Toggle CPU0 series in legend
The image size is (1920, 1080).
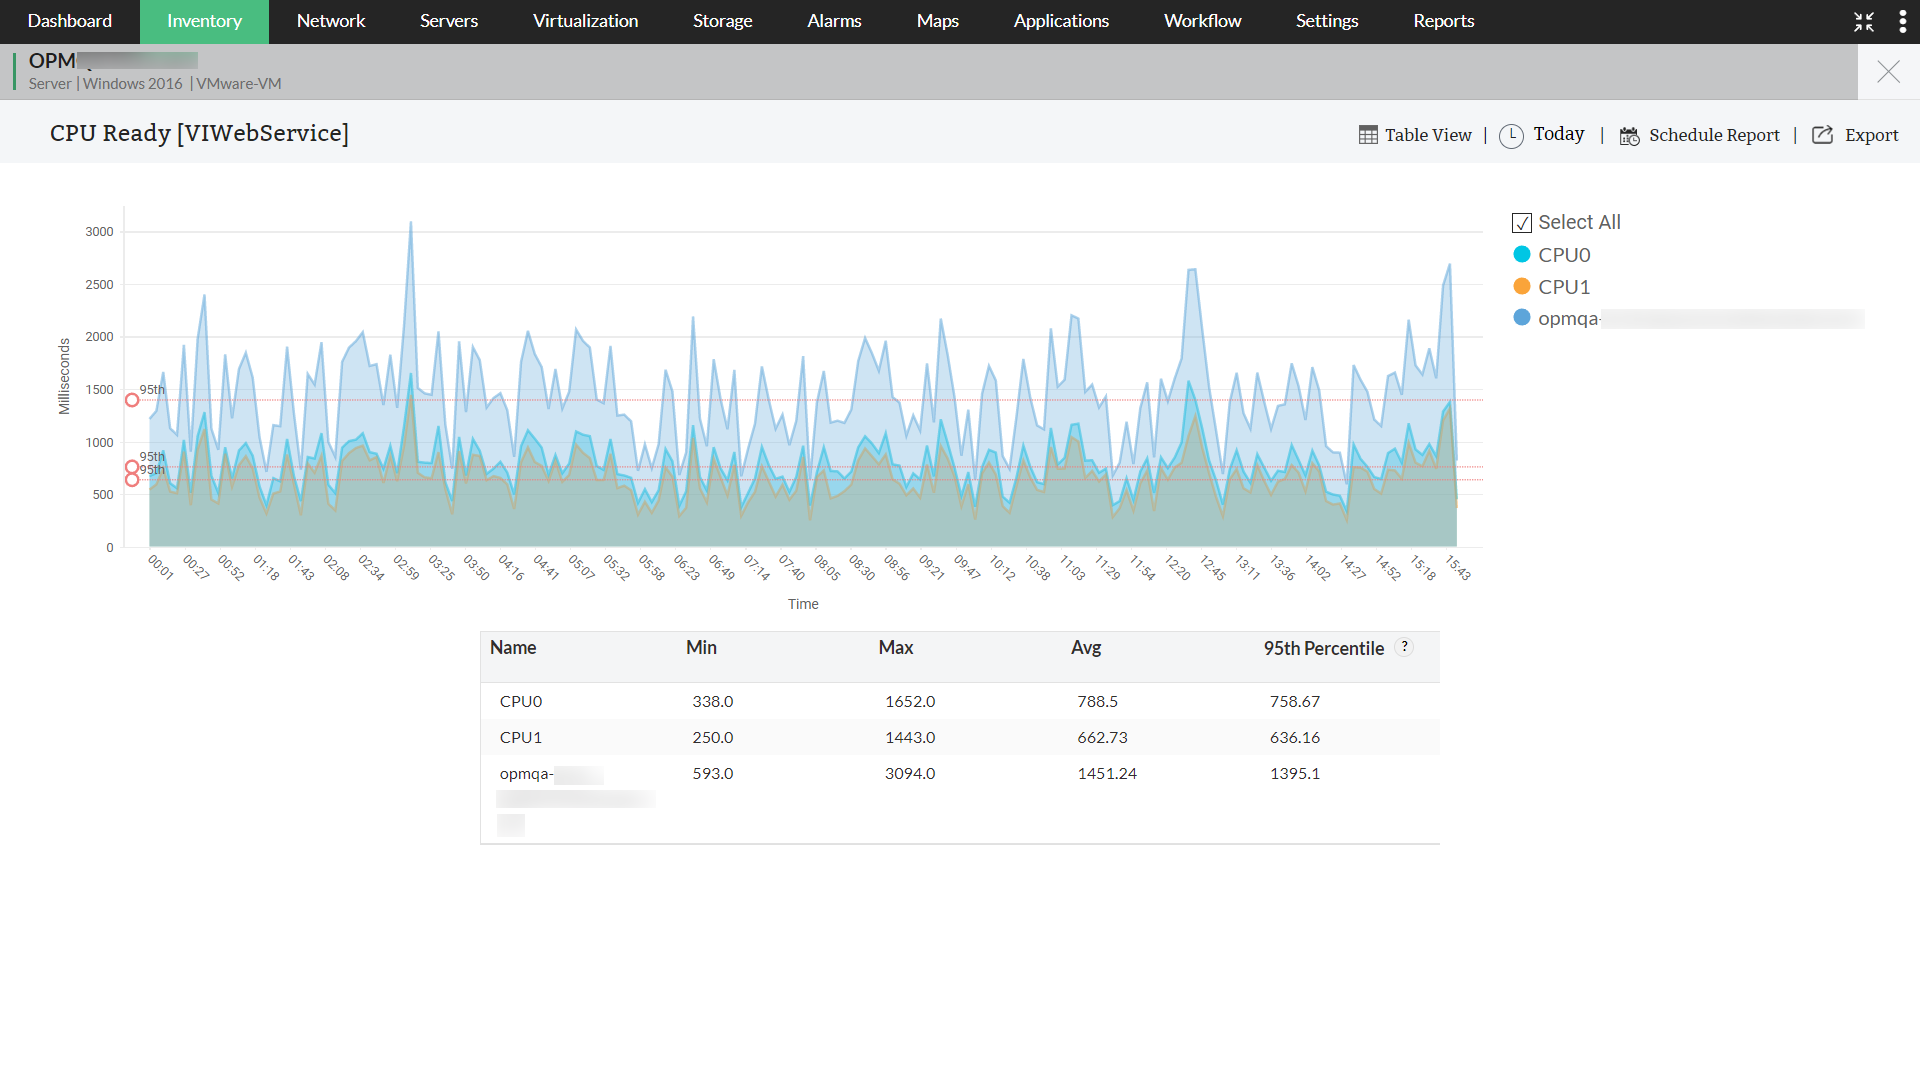coord(1564,255)
